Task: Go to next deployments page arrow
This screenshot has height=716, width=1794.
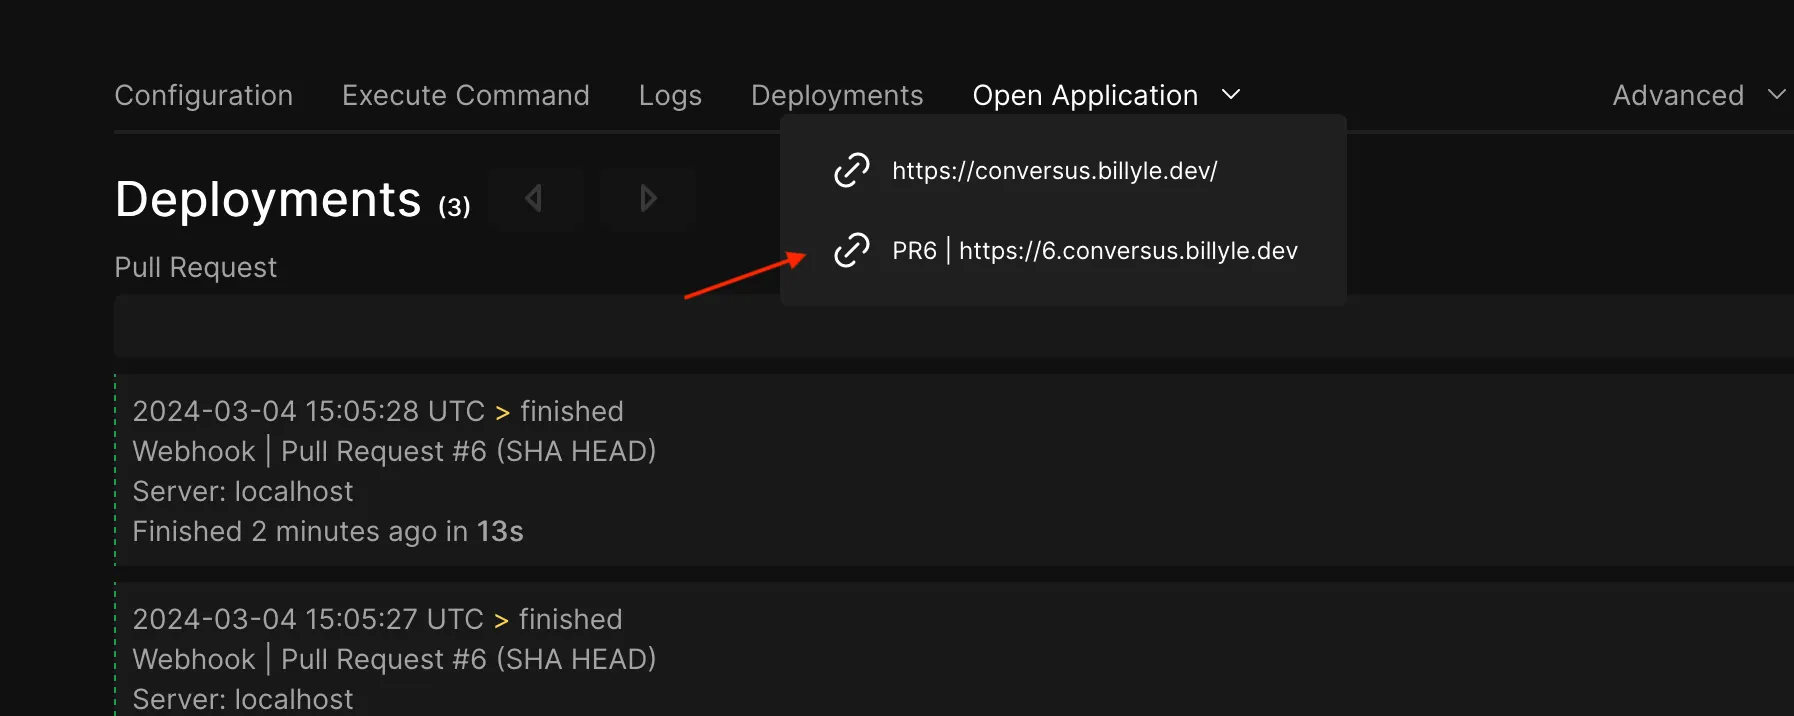Action: coord(648,198)
